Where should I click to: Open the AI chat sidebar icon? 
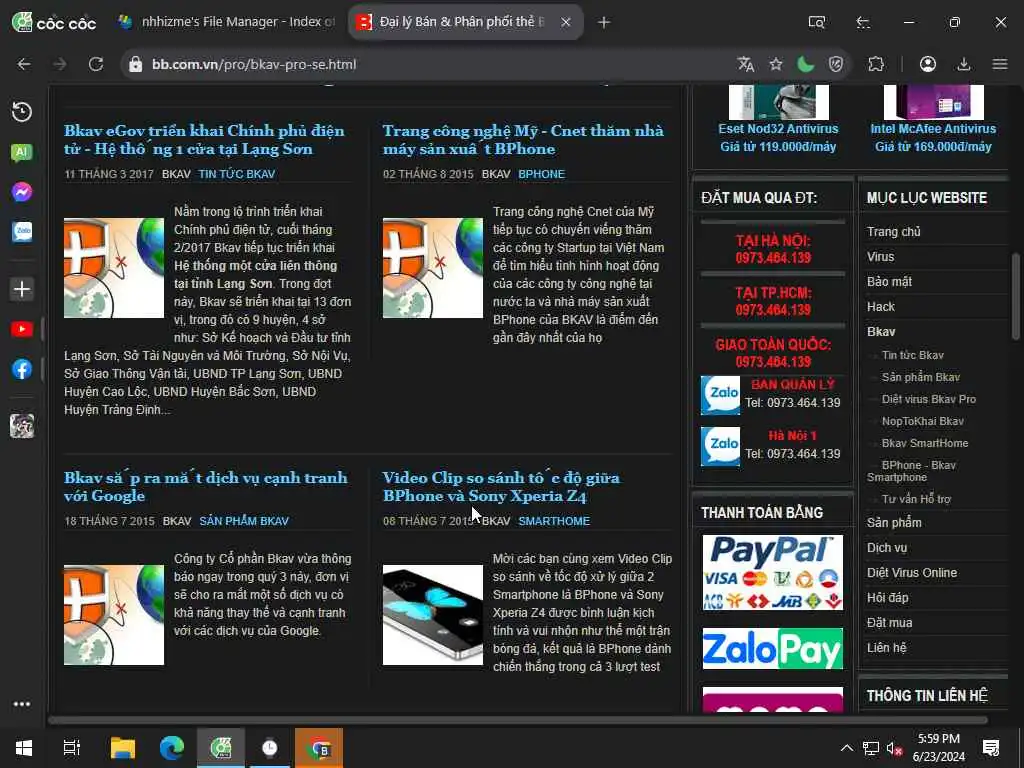pos(22,153)
